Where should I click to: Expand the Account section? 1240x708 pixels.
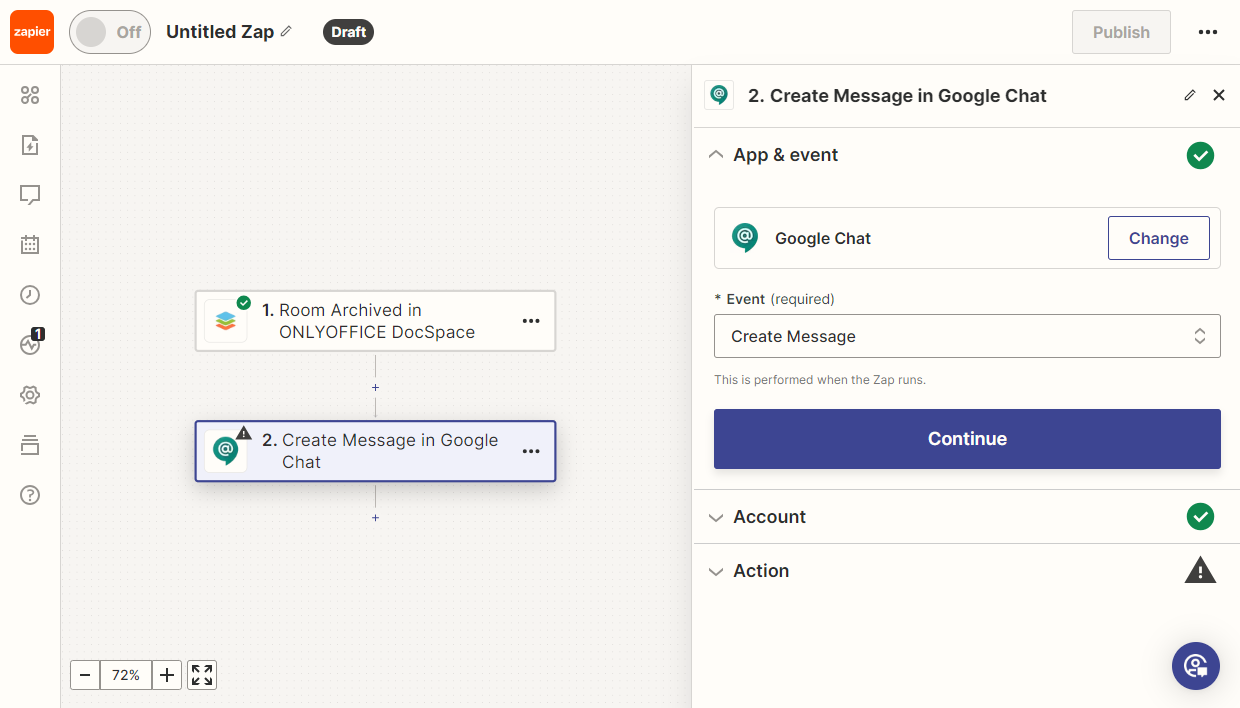[x=769, y=517]
